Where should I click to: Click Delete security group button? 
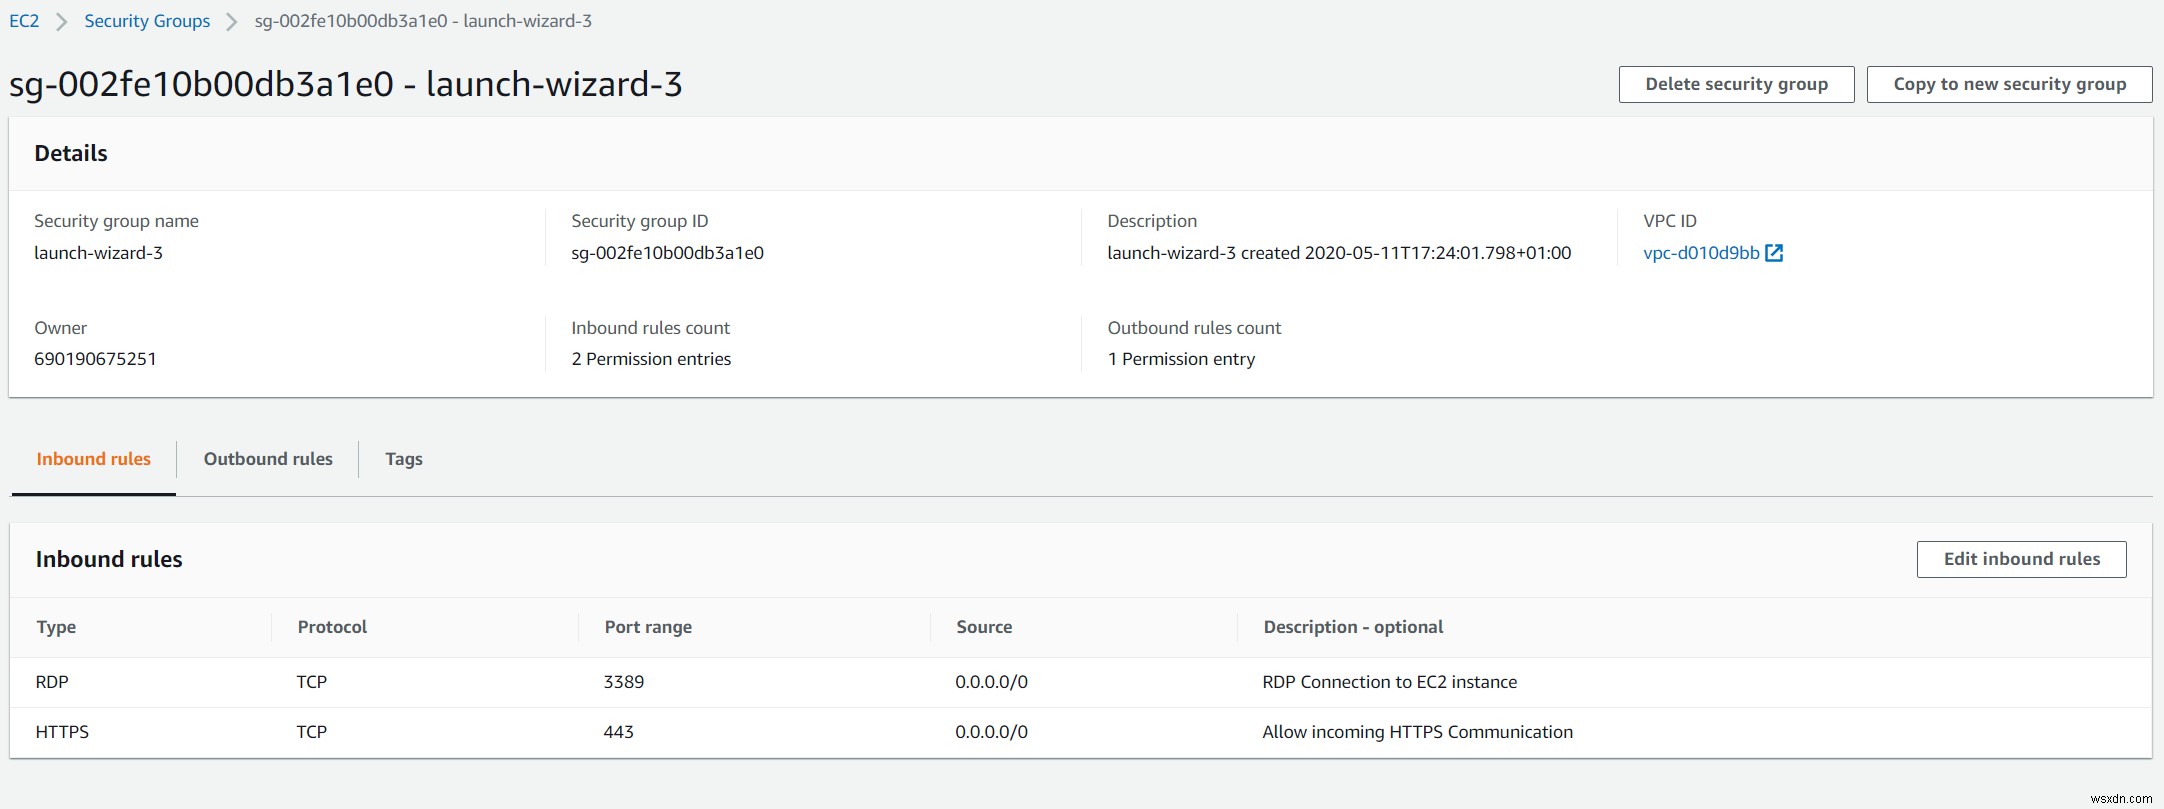[x=1736, y=84]
